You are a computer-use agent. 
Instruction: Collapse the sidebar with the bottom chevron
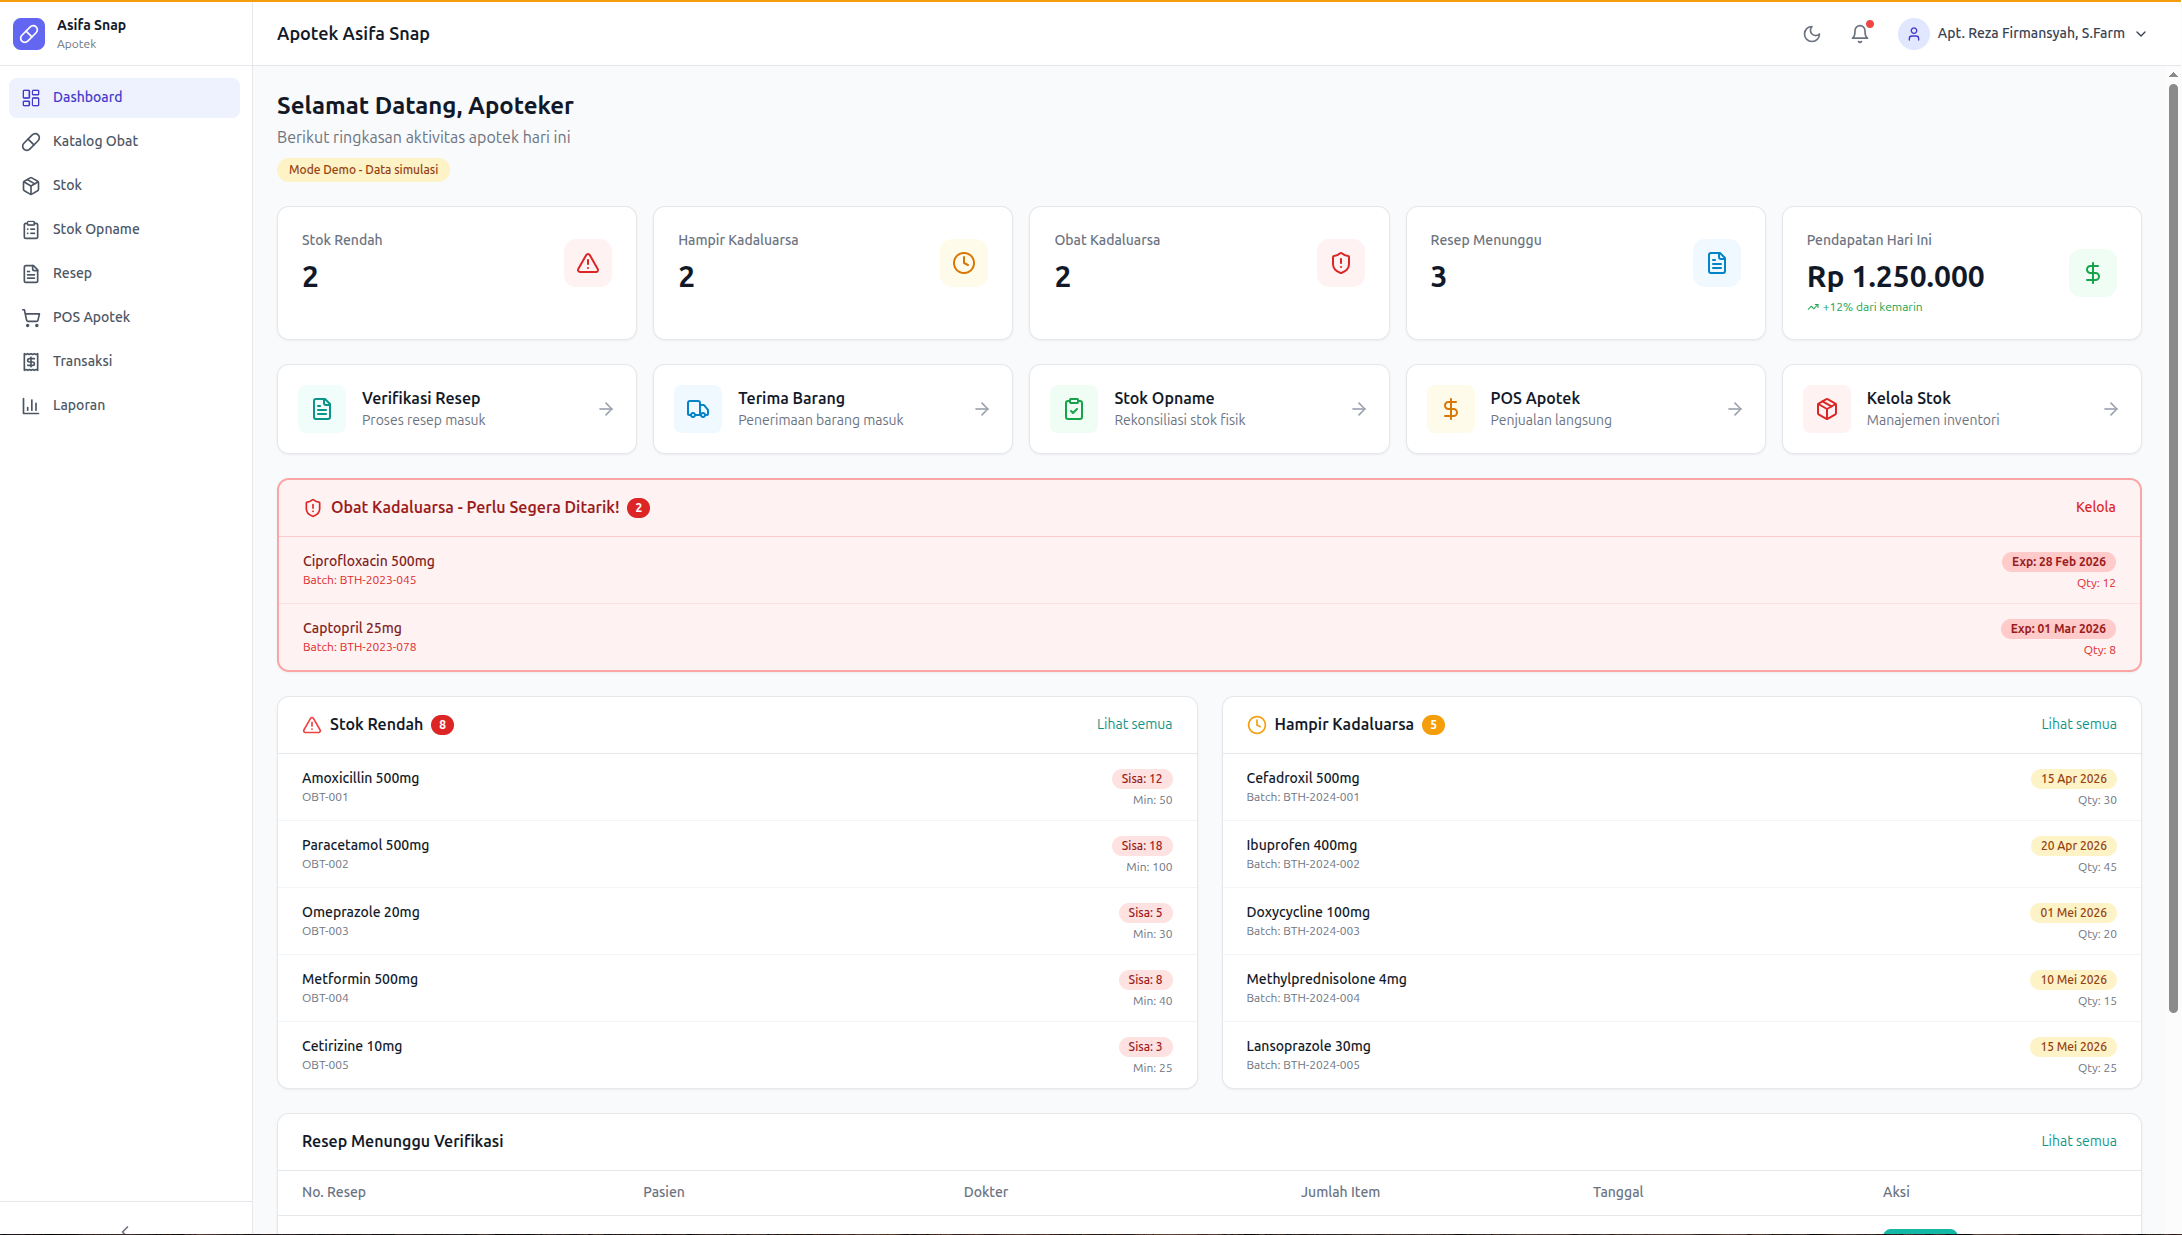tap(125, 1229)
